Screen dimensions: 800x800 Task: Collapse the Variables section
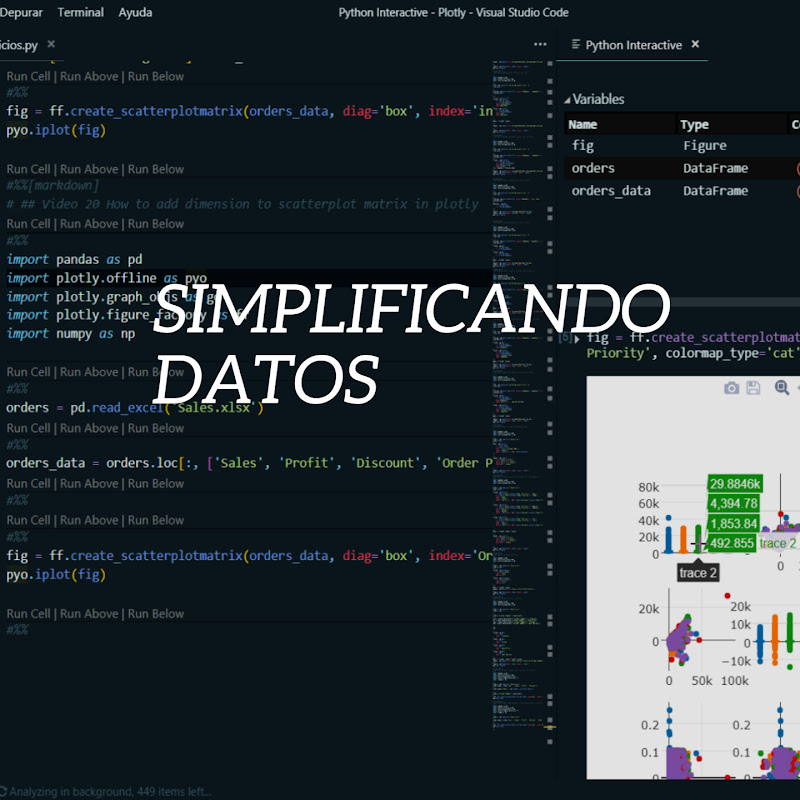click(568, 100)
